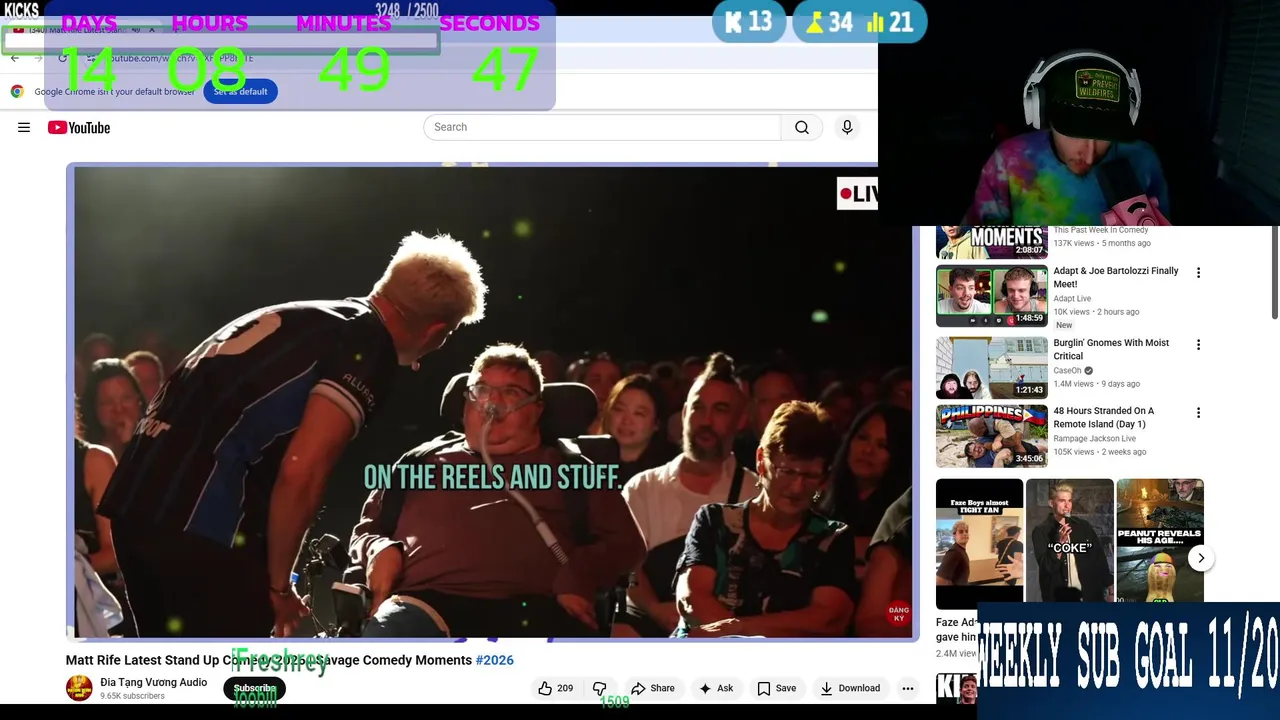Open options for Adapt & Joe Bartolozzi video

pyautogui.click(x=1198, y=272)
